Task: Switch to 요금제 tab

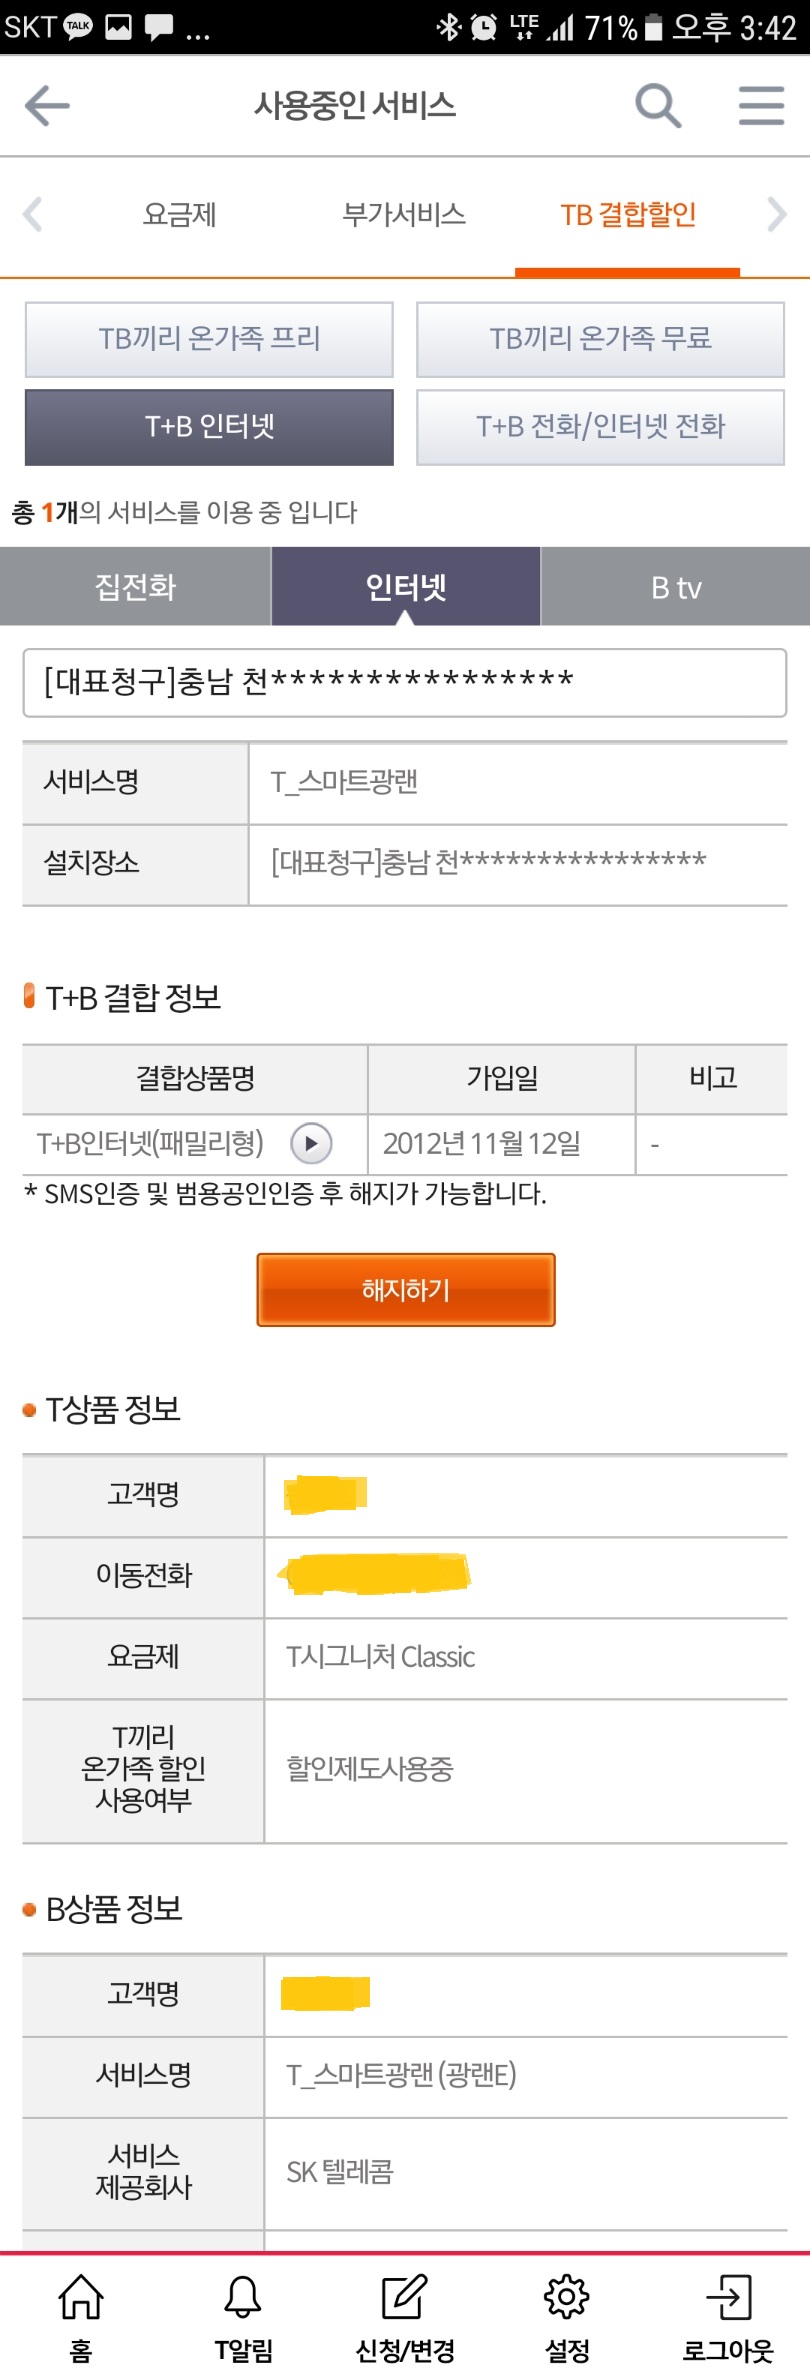Action: point(180,215)
